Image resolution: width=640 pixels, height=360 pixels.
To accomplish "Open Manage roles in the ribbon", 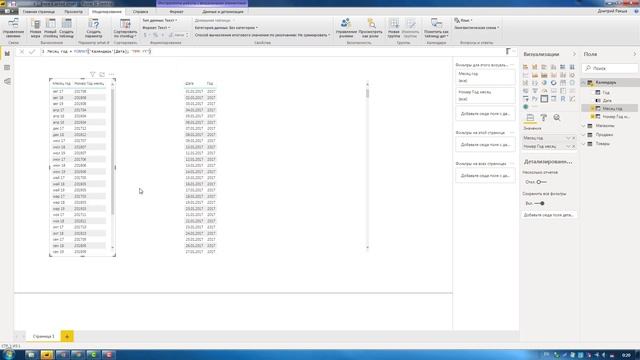I will coord(346,28).
